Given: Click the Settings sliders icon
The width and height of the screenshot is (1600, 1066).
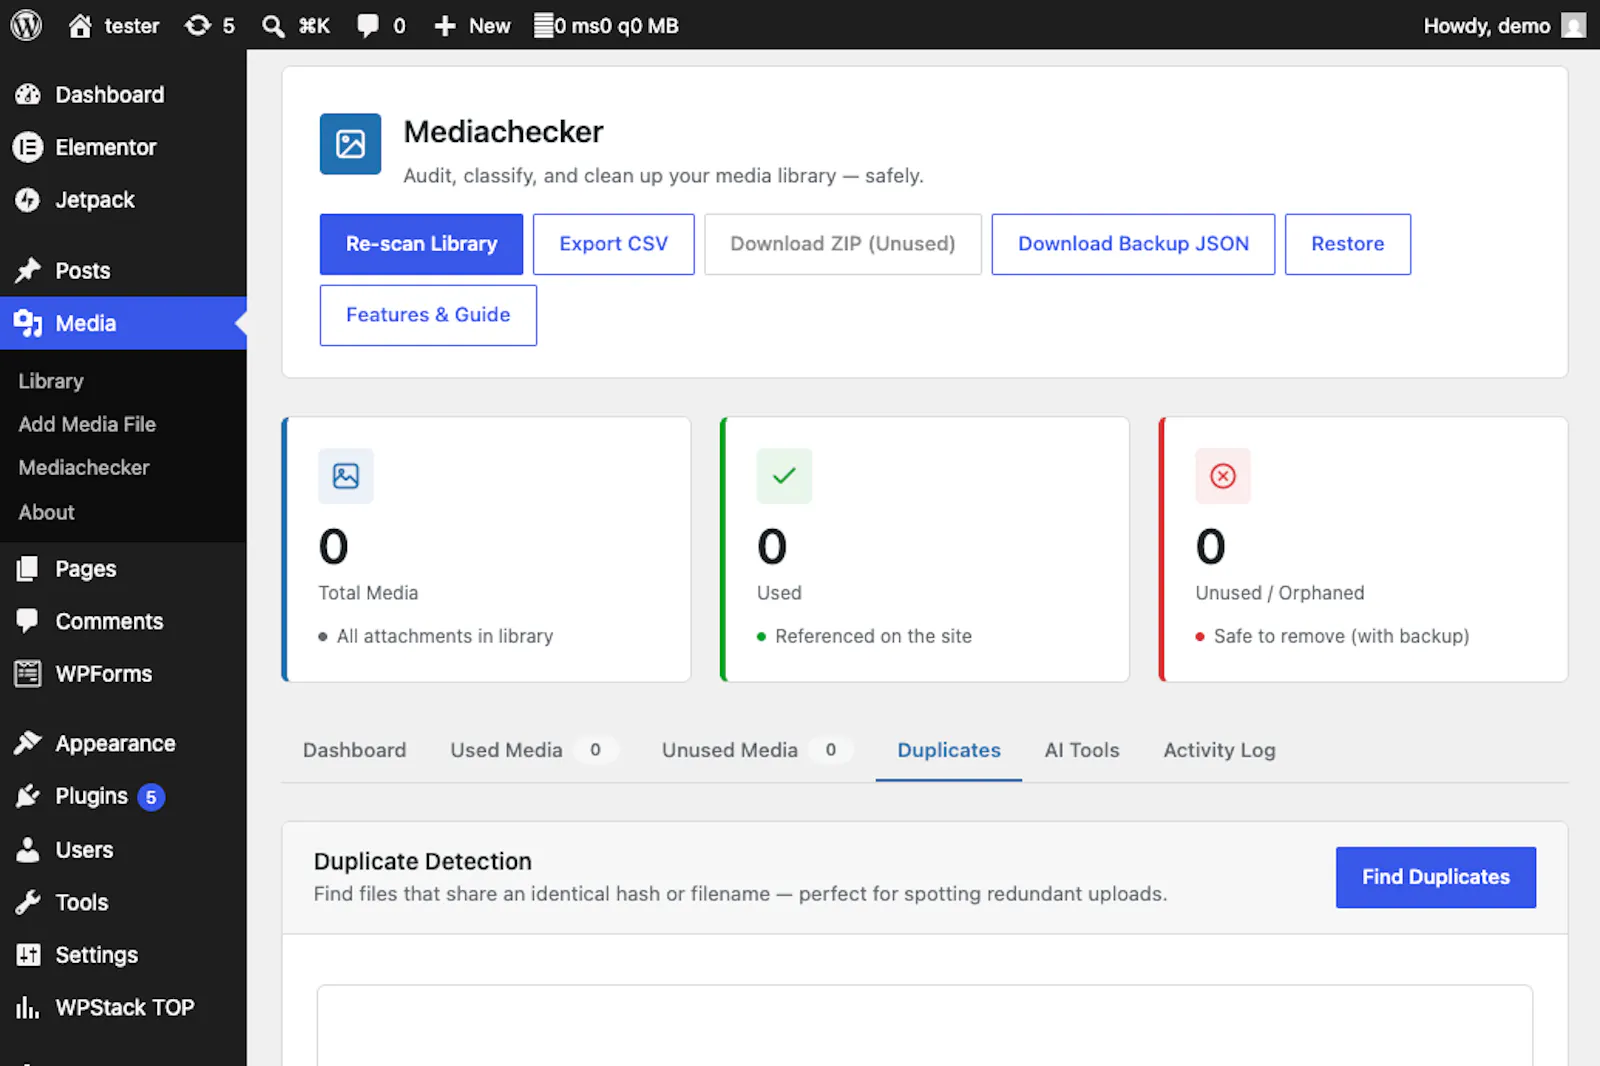Looking at the screenshot, I should (x=28, y=955).
